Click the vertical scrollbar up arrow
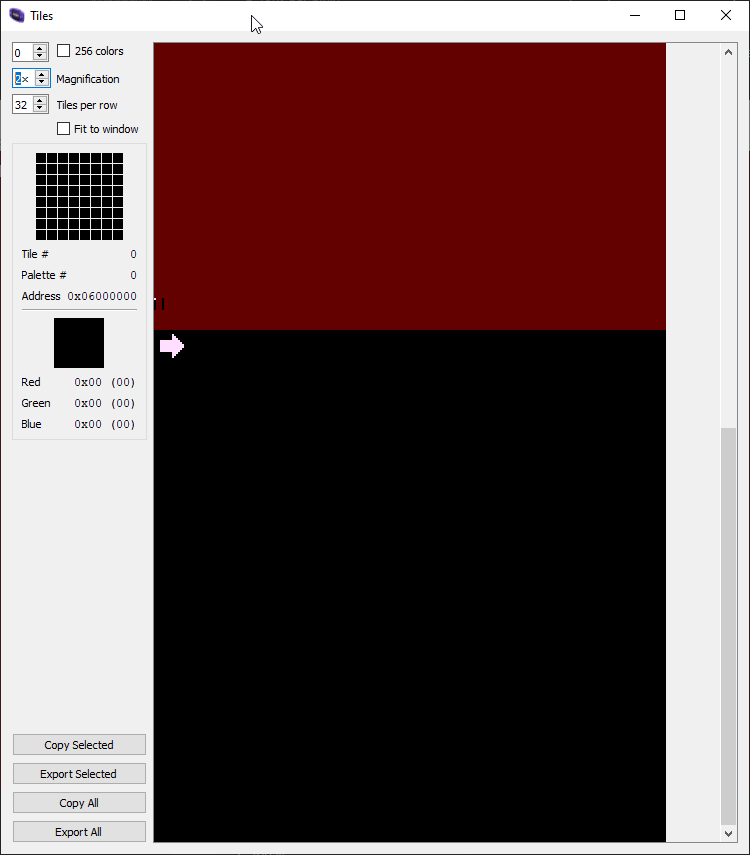 point(727,51)
